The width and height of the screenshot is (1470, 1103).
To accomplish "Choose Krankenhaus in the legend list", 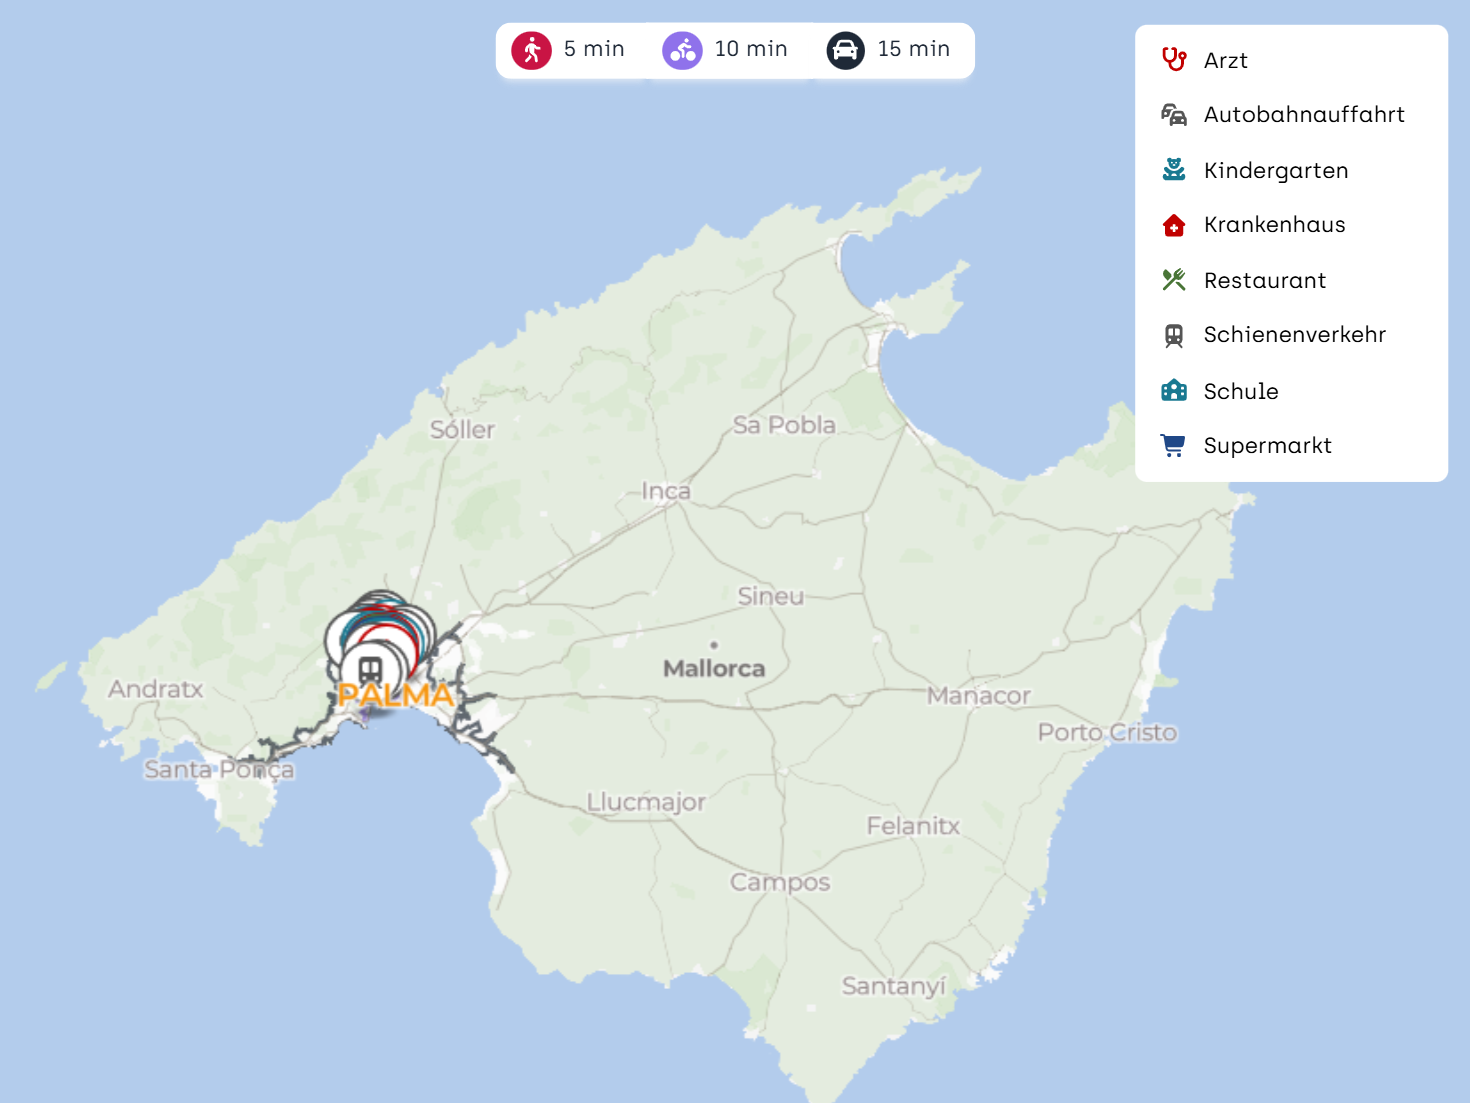I will 1274,225.
